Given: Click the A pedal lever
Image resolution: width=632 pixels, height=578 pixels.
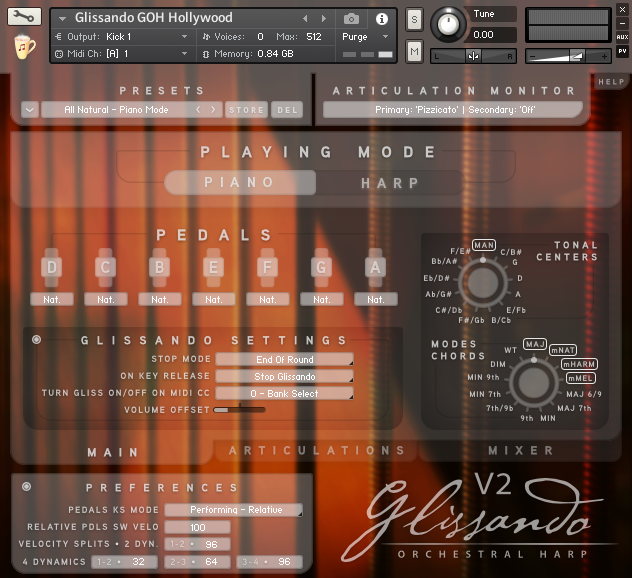Looking at the screenshot, I should (x=375, y=267).
